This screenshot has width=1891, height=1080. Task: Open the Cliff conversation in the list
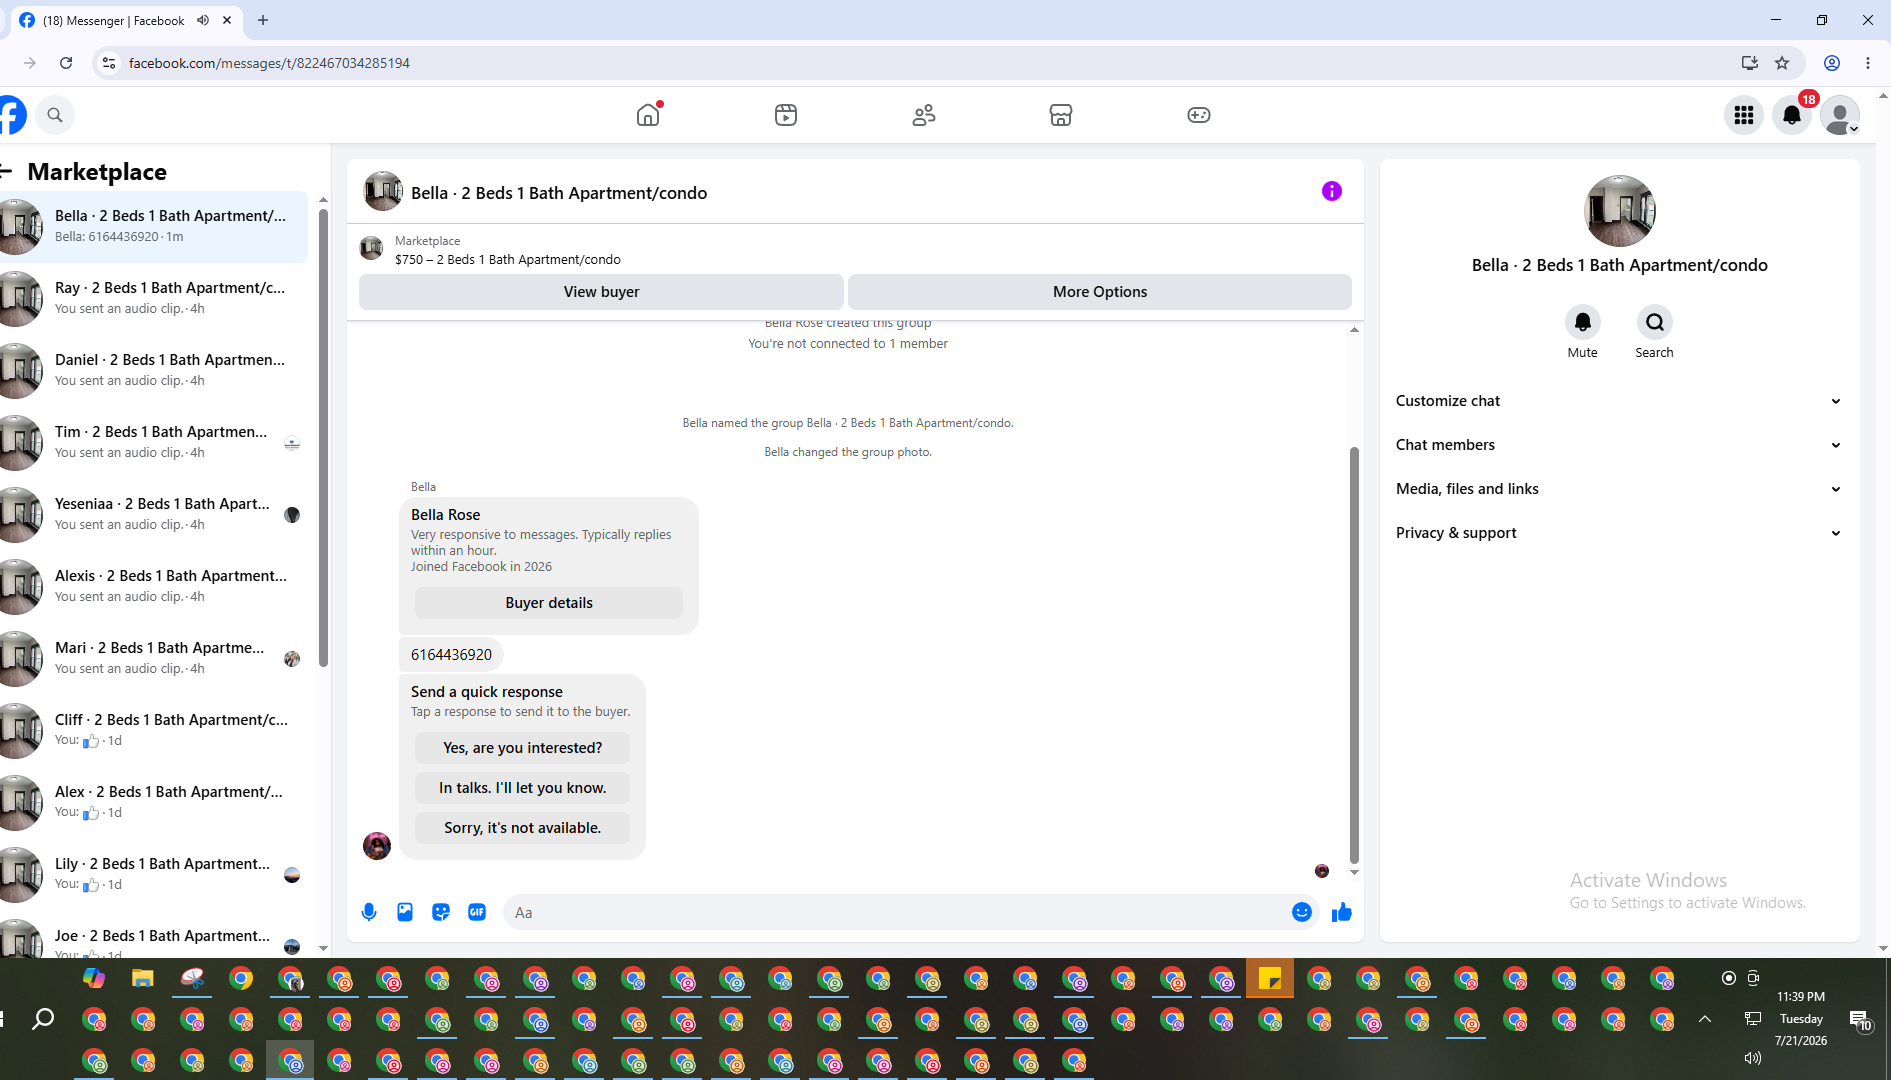point(154,731)
